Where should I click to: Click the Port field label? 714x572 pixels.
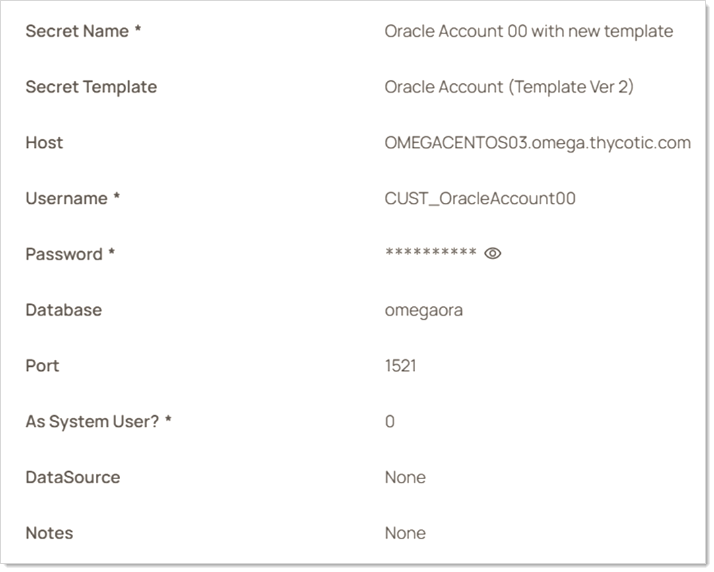tap(42, 366)
